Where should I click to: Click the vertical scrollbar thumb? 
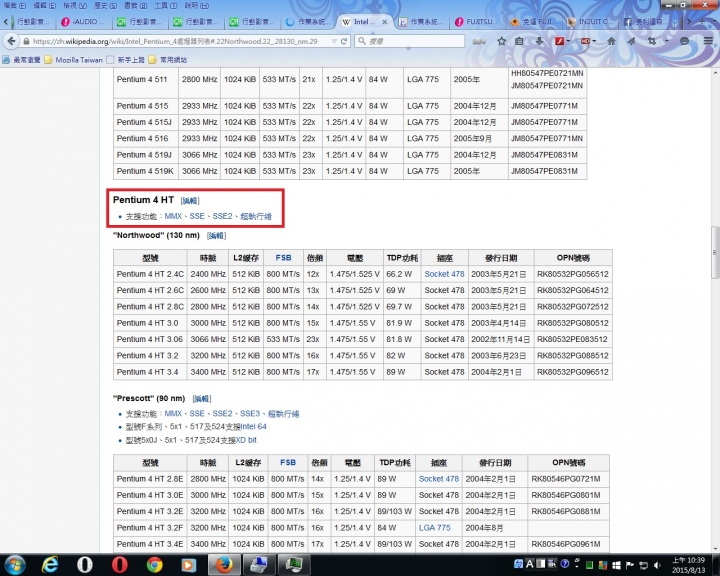coord(714,252)
